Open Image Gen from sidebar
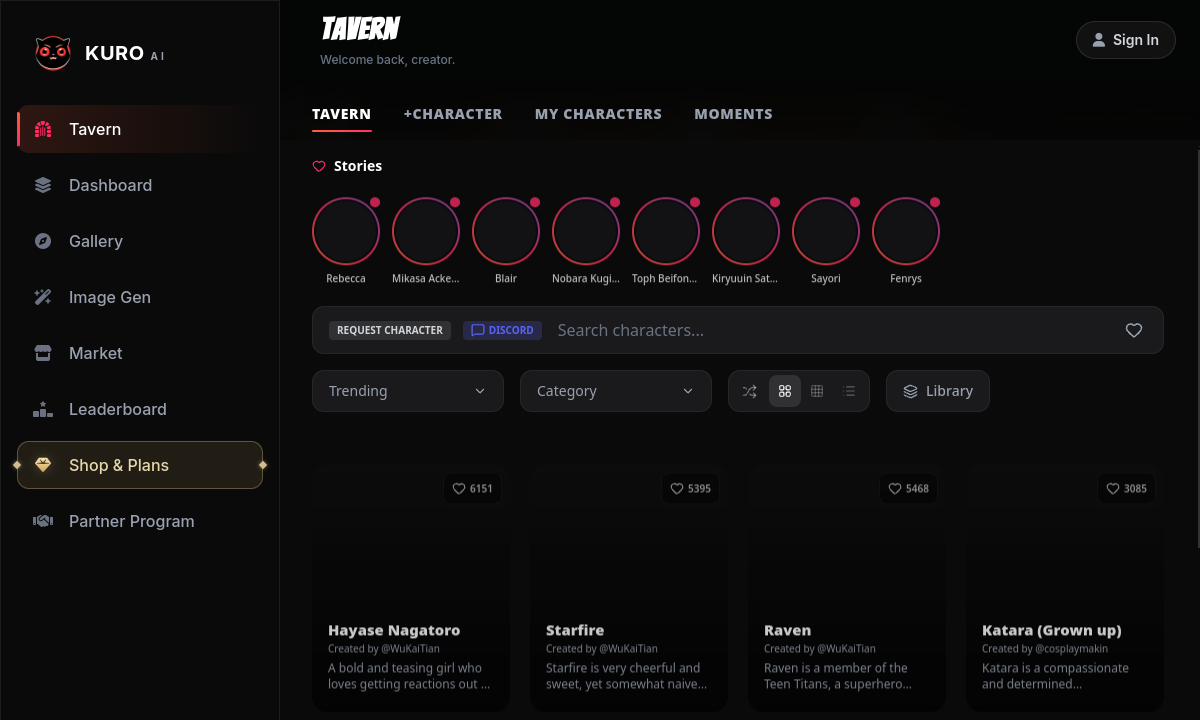1200x720 pixels. click(140, 297)
